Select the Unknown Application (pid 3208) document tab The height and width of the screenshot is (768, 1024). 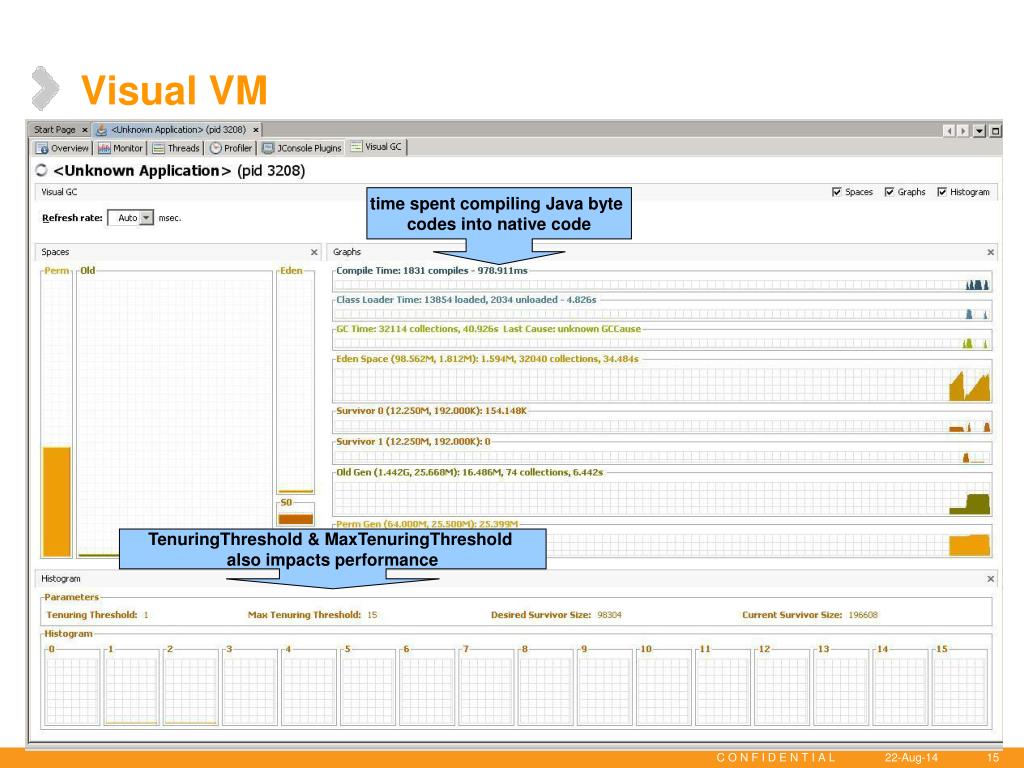coord(178,130)
